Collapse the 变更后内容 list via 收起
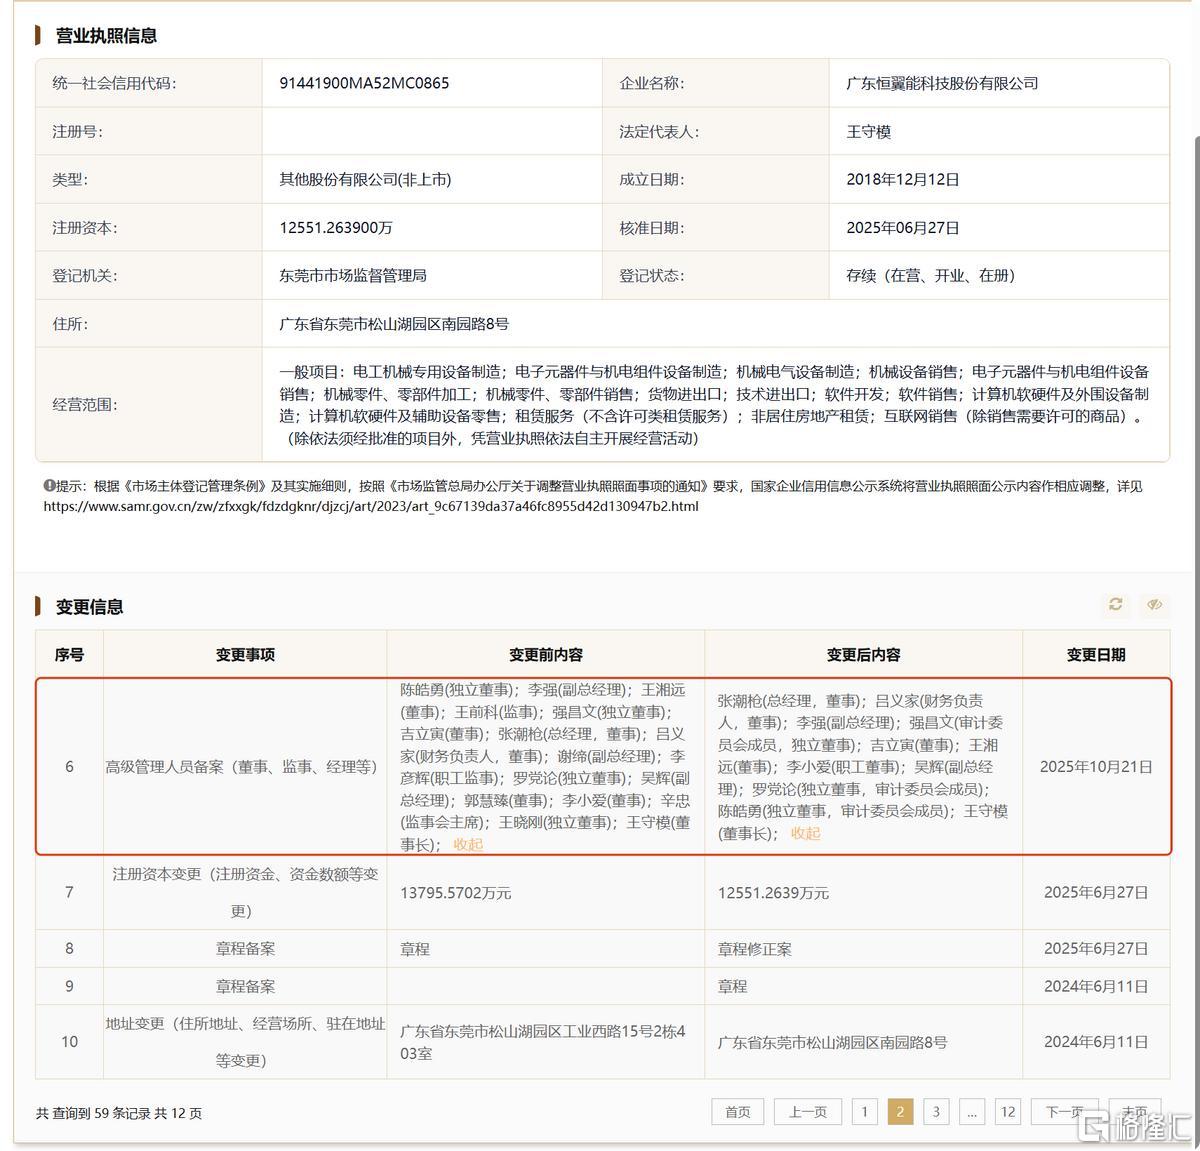 click(805, 833)
